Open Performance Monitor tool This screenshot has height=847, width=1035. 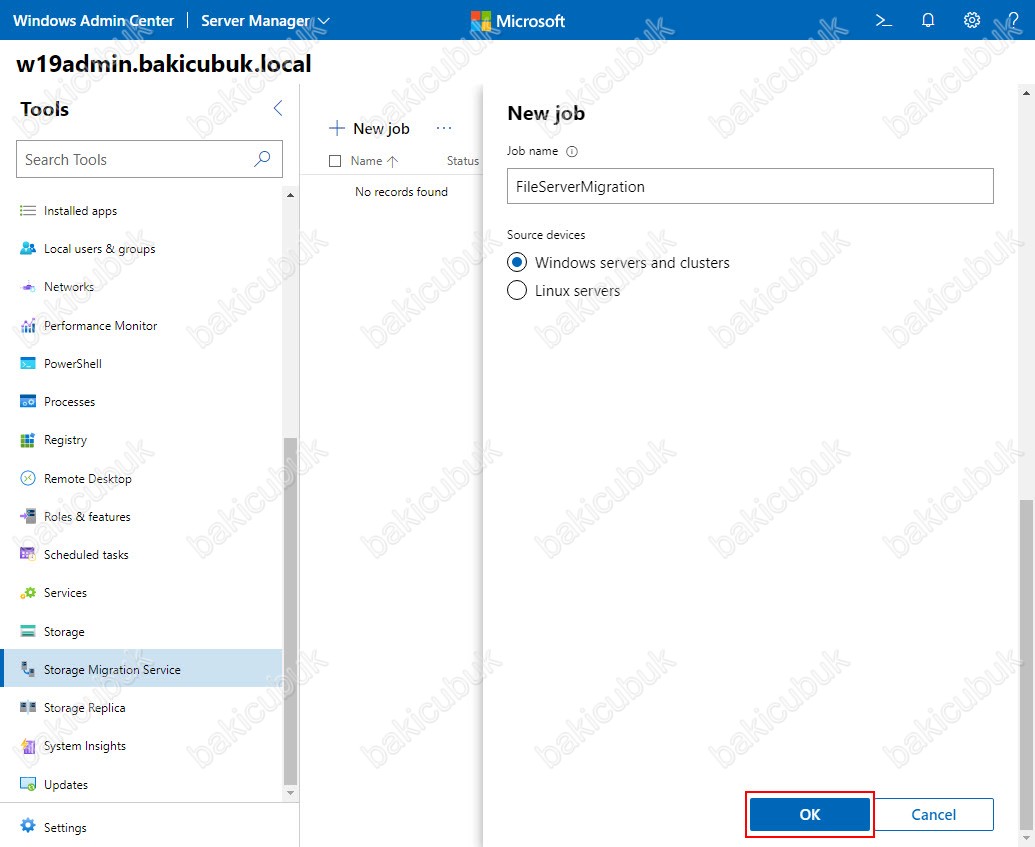143,325
